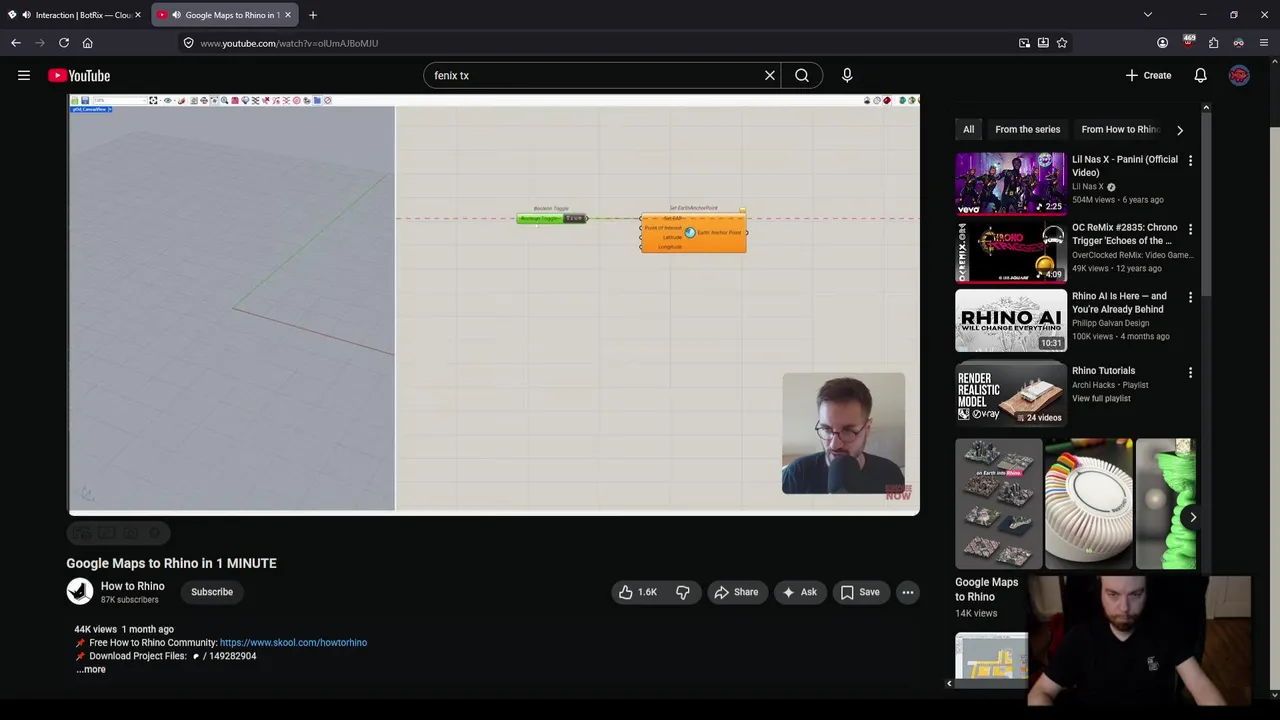This screenshot has height=720, width=1280.
Task: Save the video to a playlist
Action: (860, 592)
